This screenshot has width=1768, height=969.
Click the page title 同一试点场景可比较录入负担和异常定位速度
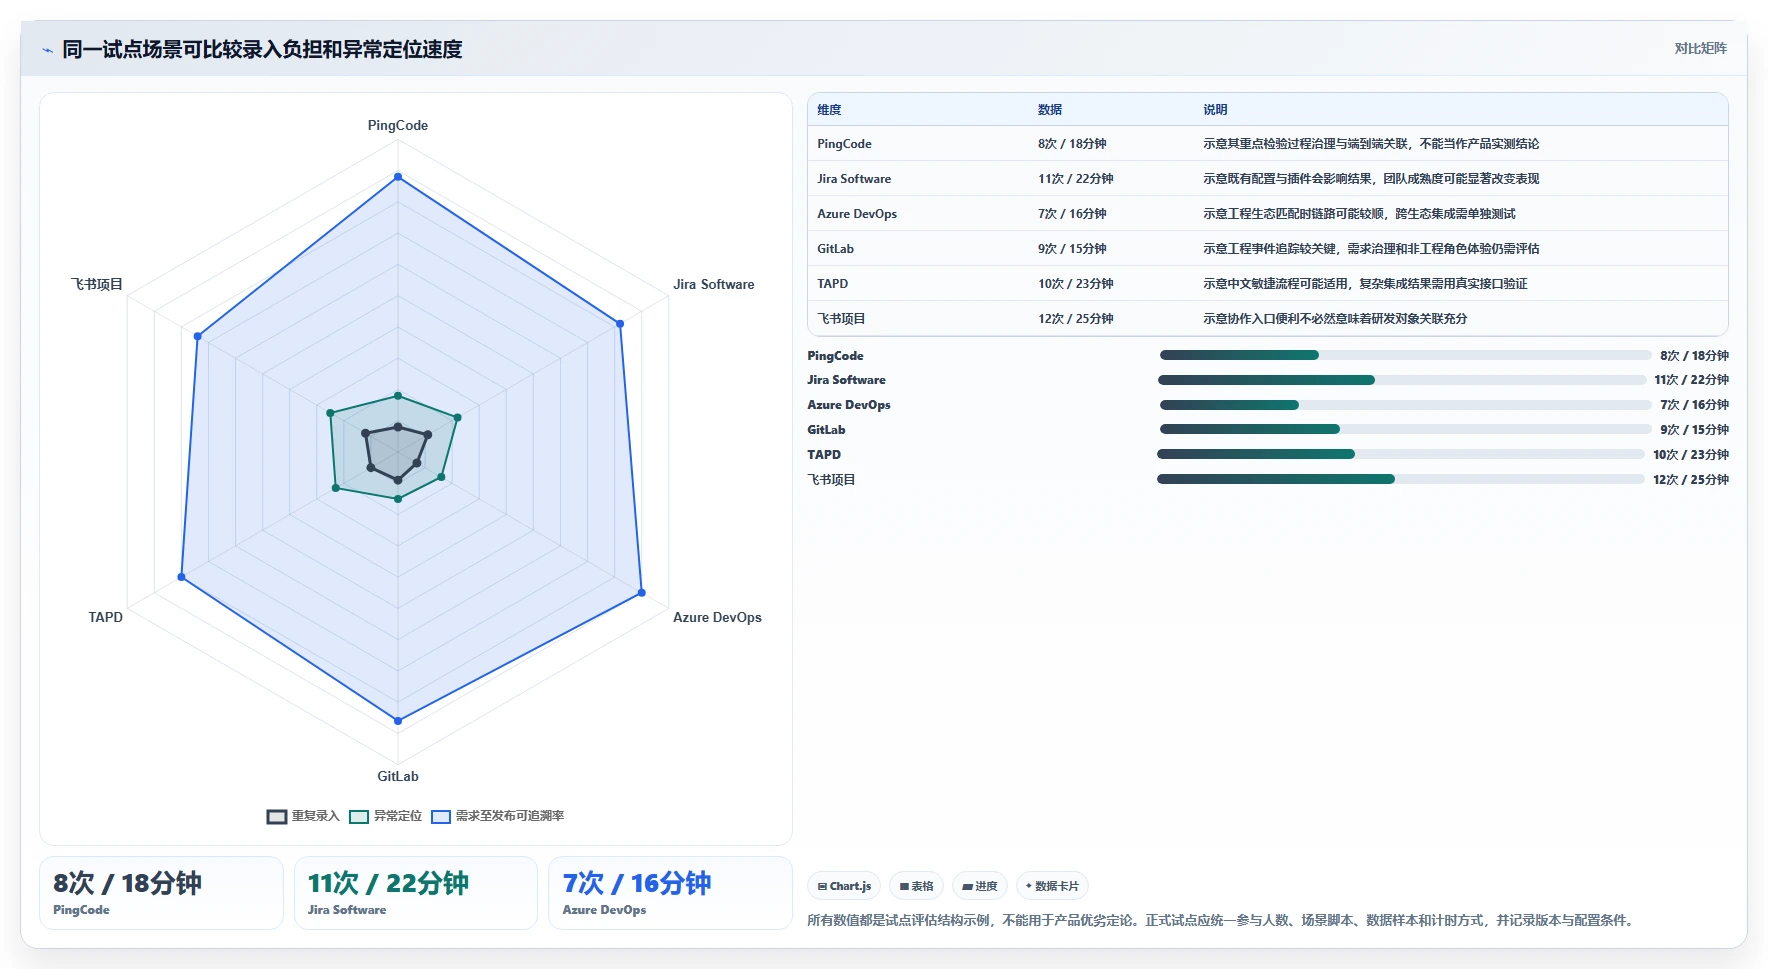pyautogui.click(x=262, y=49)
